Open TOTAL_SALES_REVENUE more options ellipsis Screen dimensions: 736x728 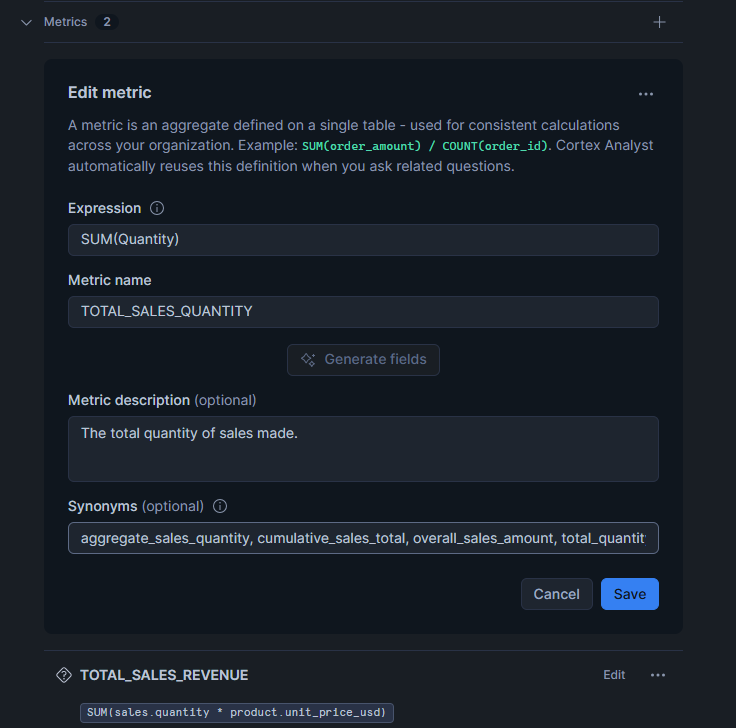(x=658, y=675)
